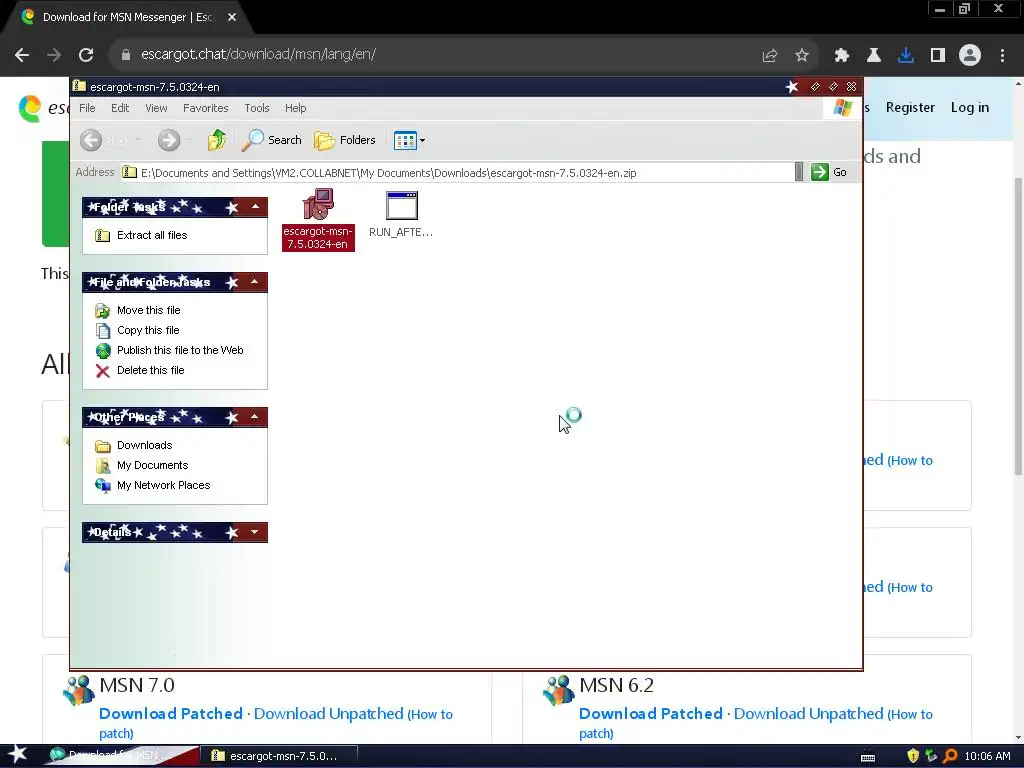Click the Escargot logo on the webpage
The image size is (1024, 768).
click(x=30, y=108)
